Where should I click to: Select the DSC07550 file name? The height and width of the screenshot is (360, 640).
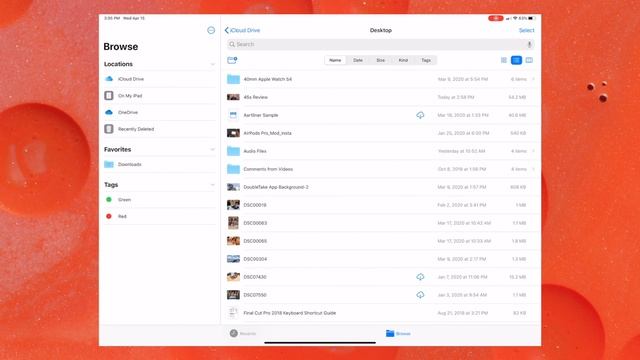(x=255, y=295)
